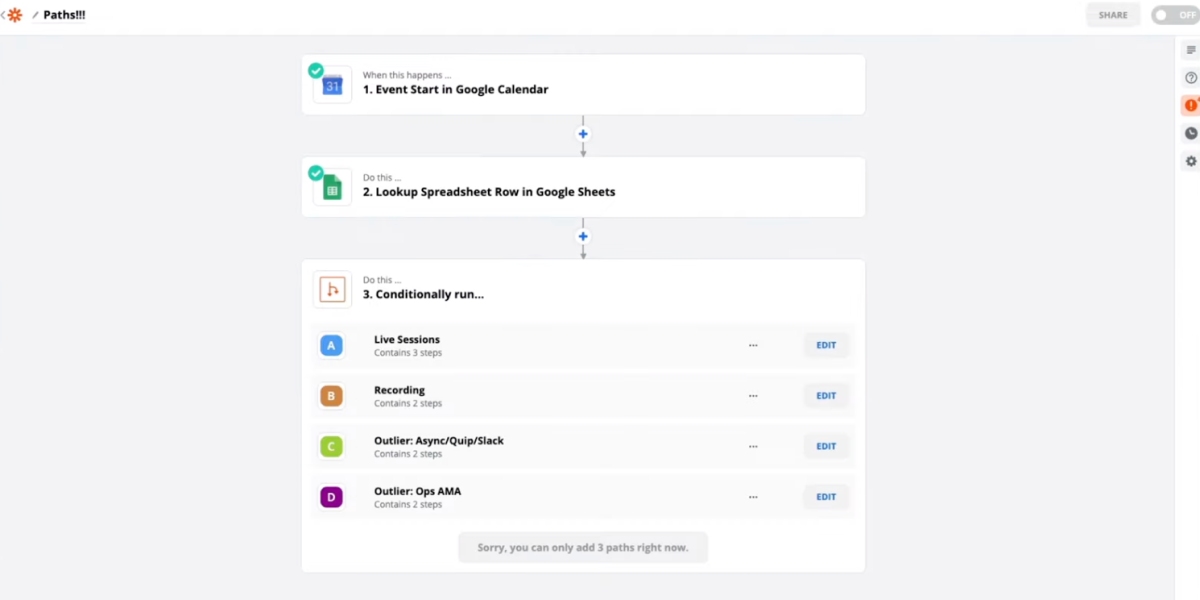
Task: Edit the Recording path
Action: pos(826,396)
